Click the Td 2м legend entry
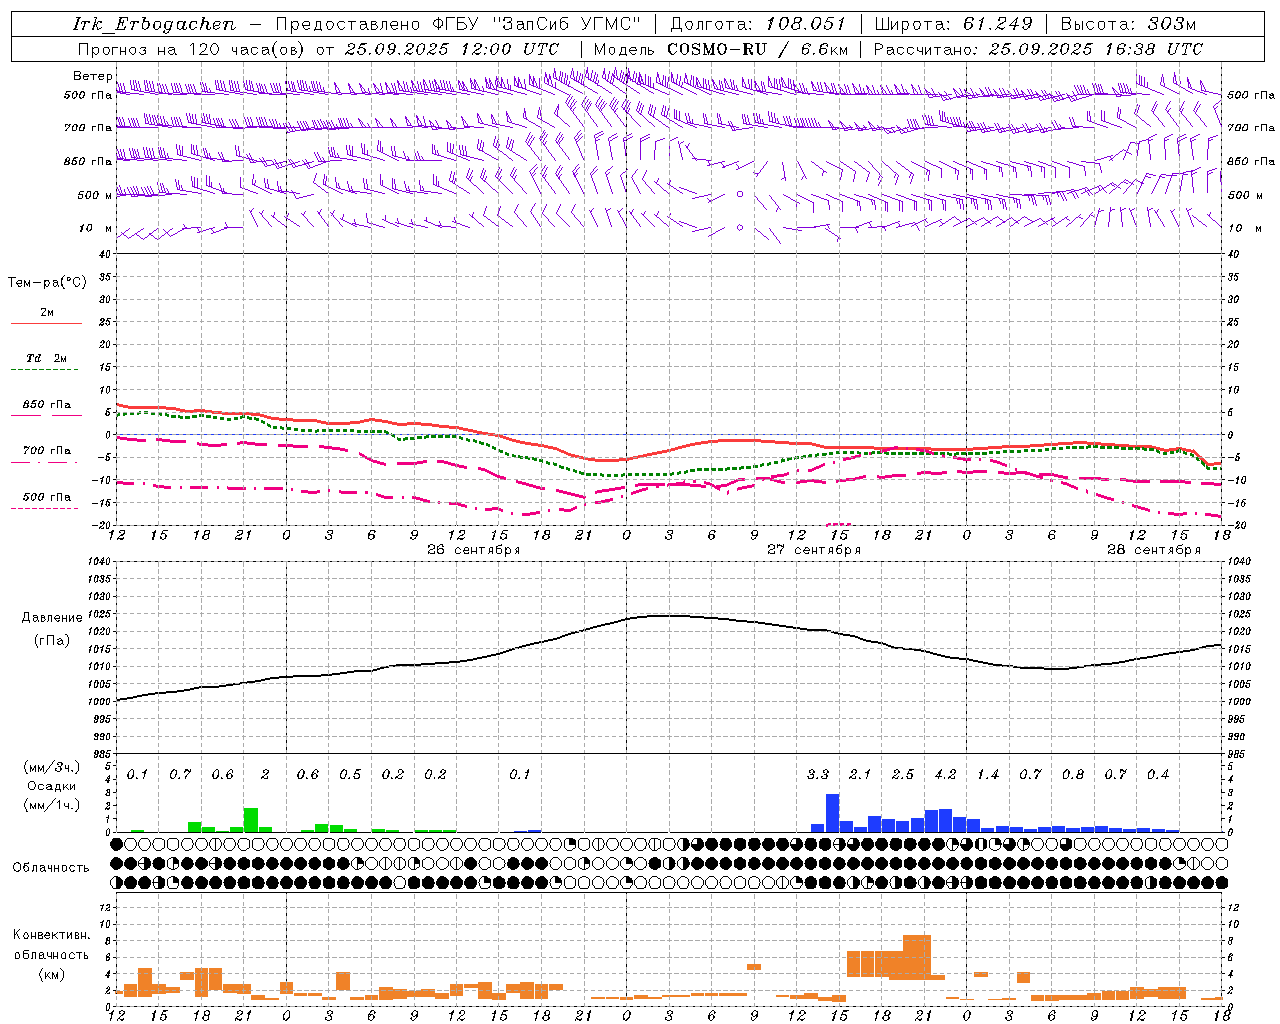This screenshot has width=1280, height=1024. (46, 357)
